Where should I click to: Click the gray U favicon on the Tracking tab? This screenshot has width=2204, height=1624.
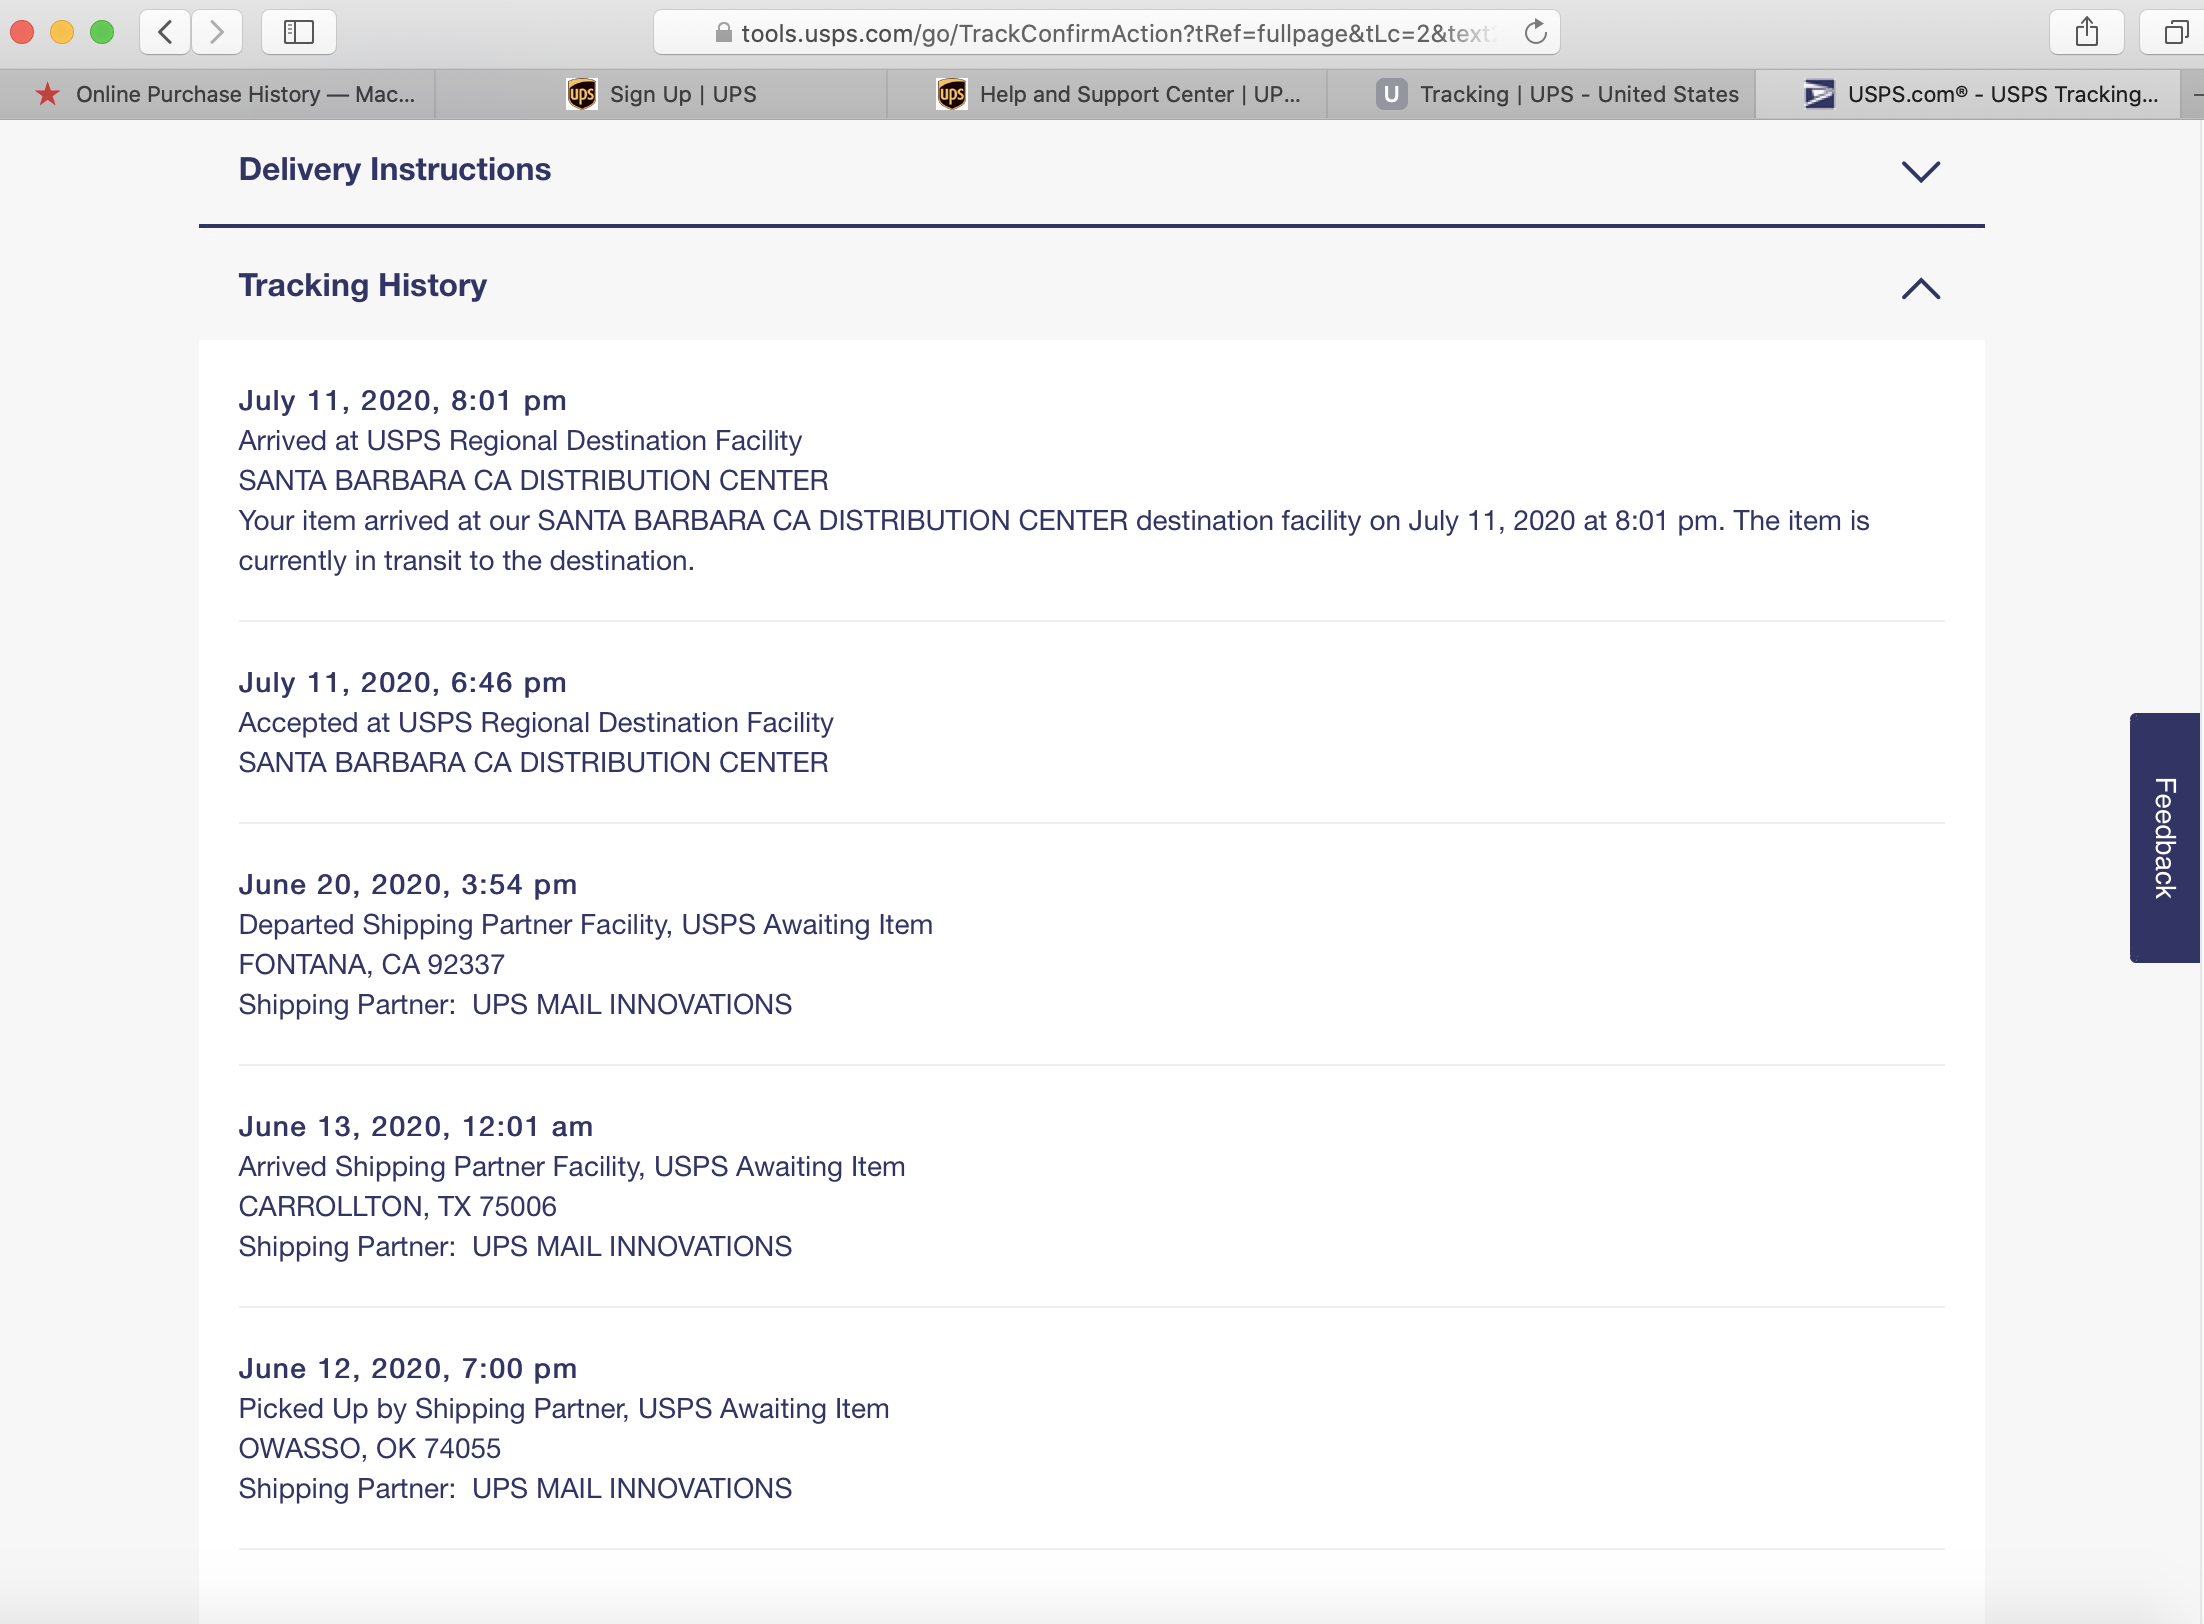tap(1391, 94)
